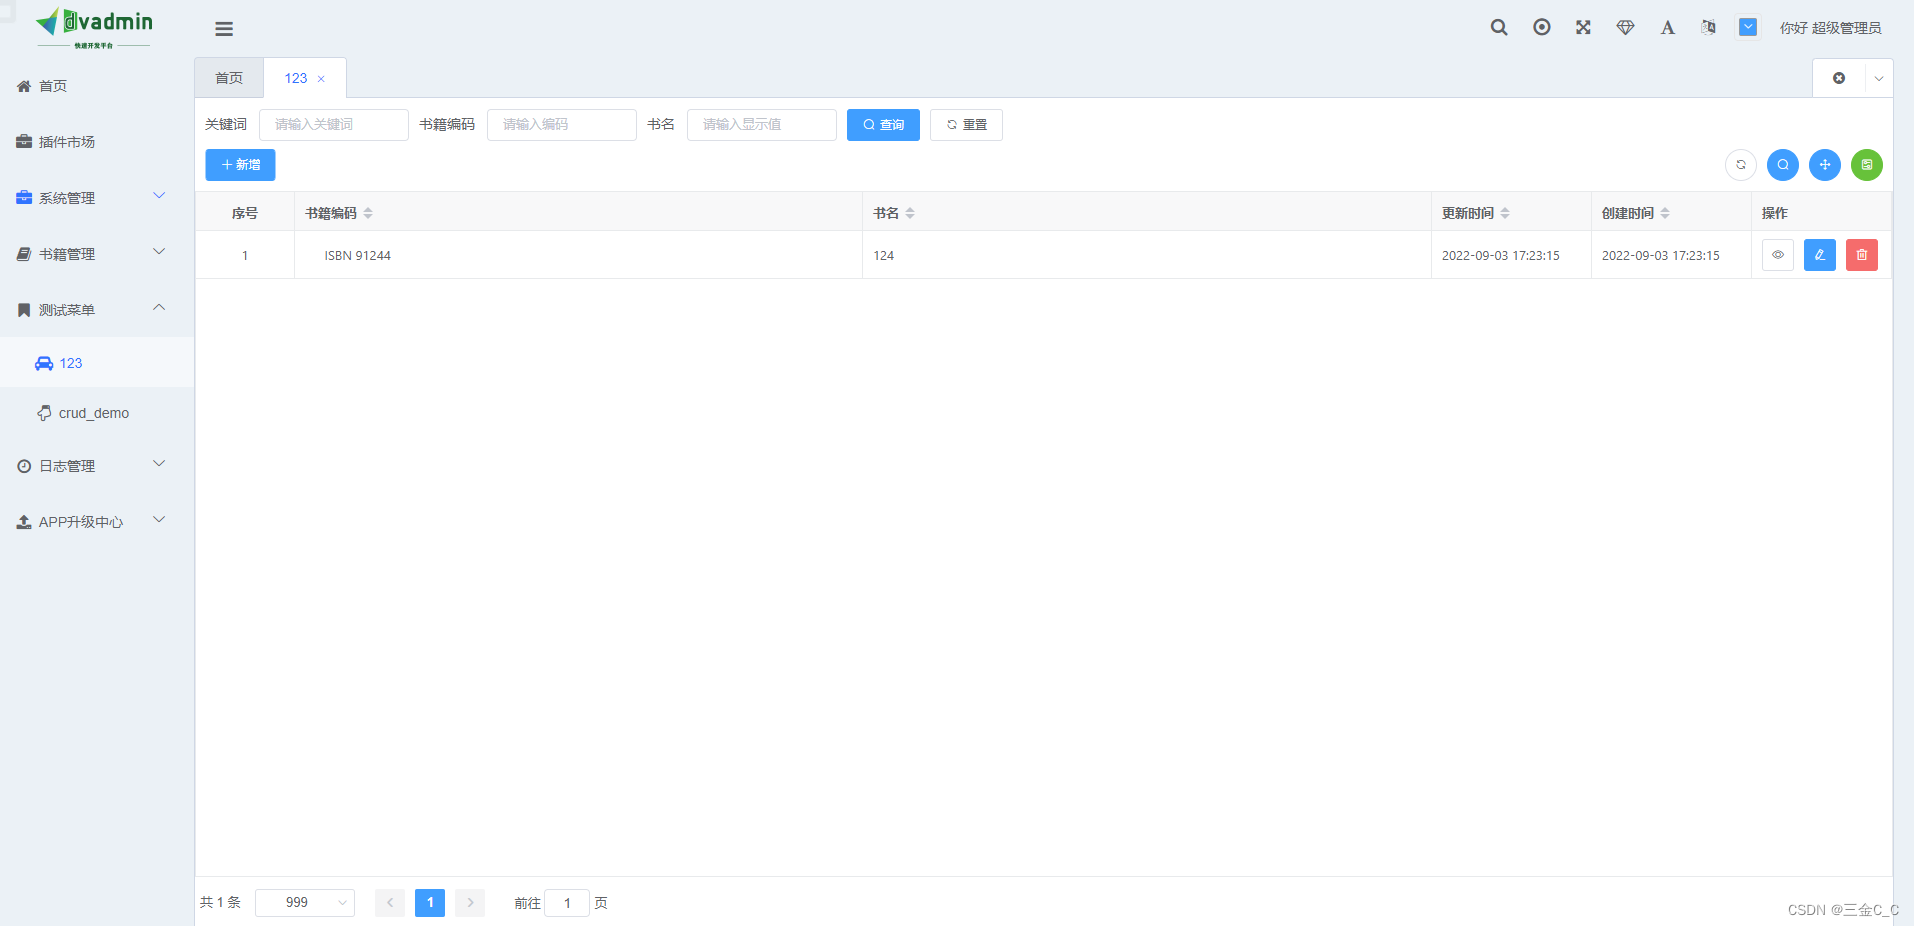Sort by 更新时间 column

(x=1505, y=213)
